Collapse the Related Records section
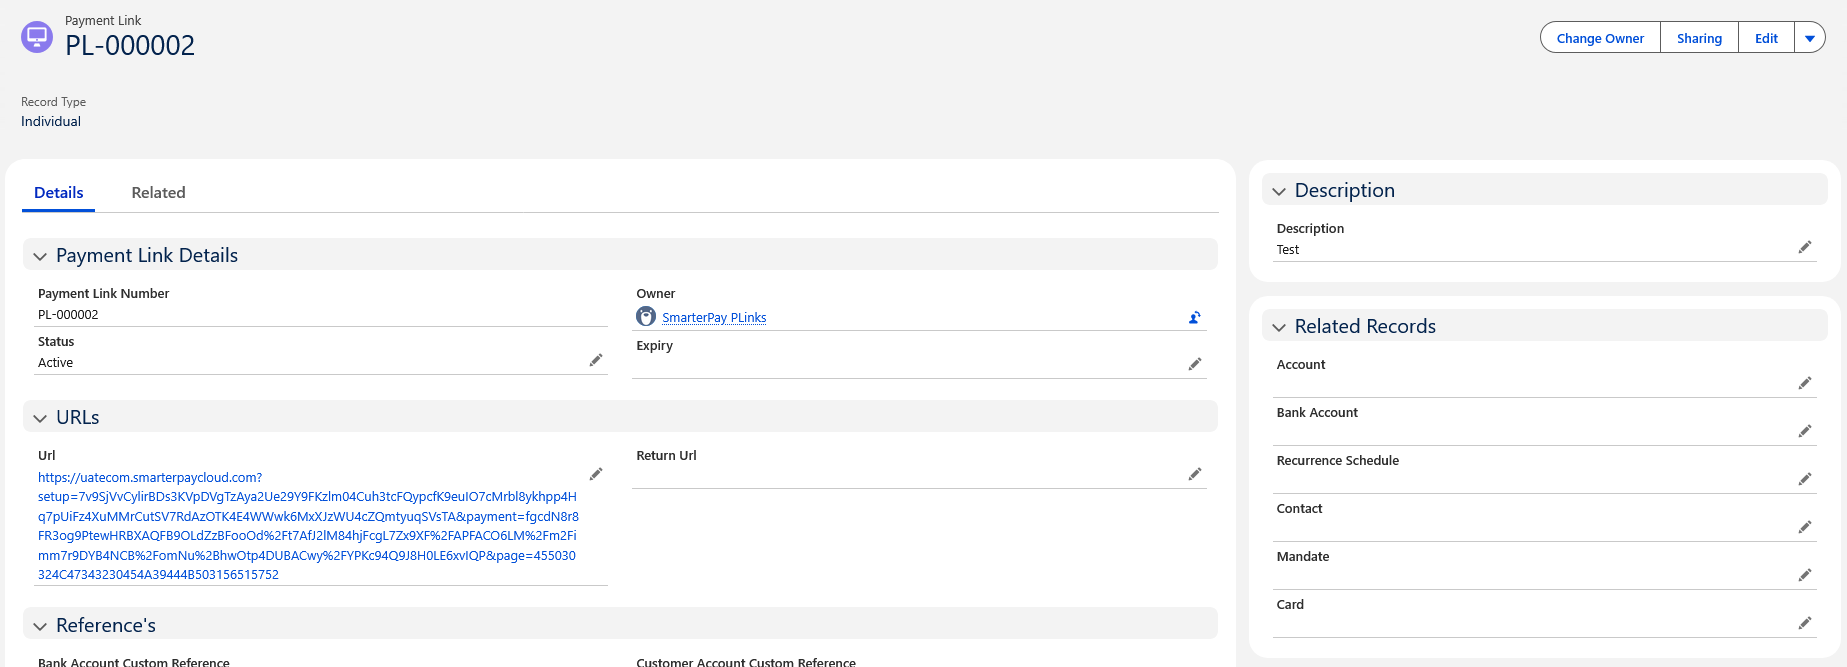This screenshot has height=667, width=1847. pos(1278,327)
